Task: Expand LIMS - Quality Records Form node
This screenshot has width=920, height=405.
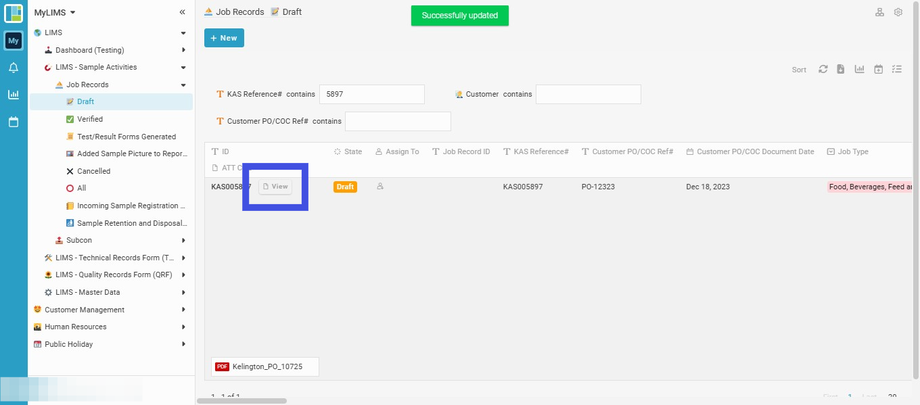Action: click(x=183, y=275)
